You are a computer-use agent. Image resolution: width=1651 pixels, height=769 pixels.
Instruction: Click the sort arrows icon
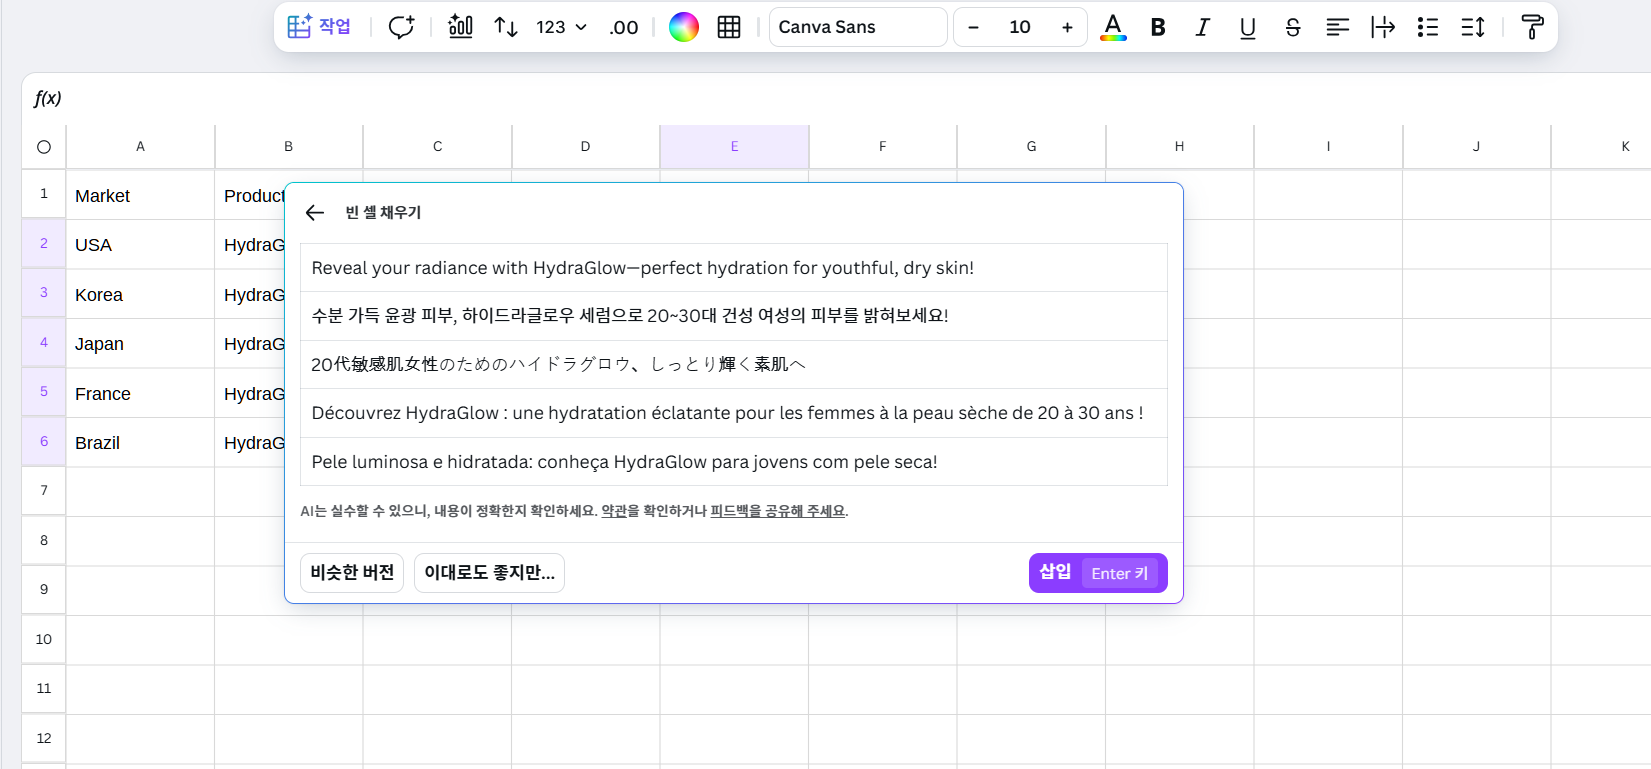tap(506, 27)
